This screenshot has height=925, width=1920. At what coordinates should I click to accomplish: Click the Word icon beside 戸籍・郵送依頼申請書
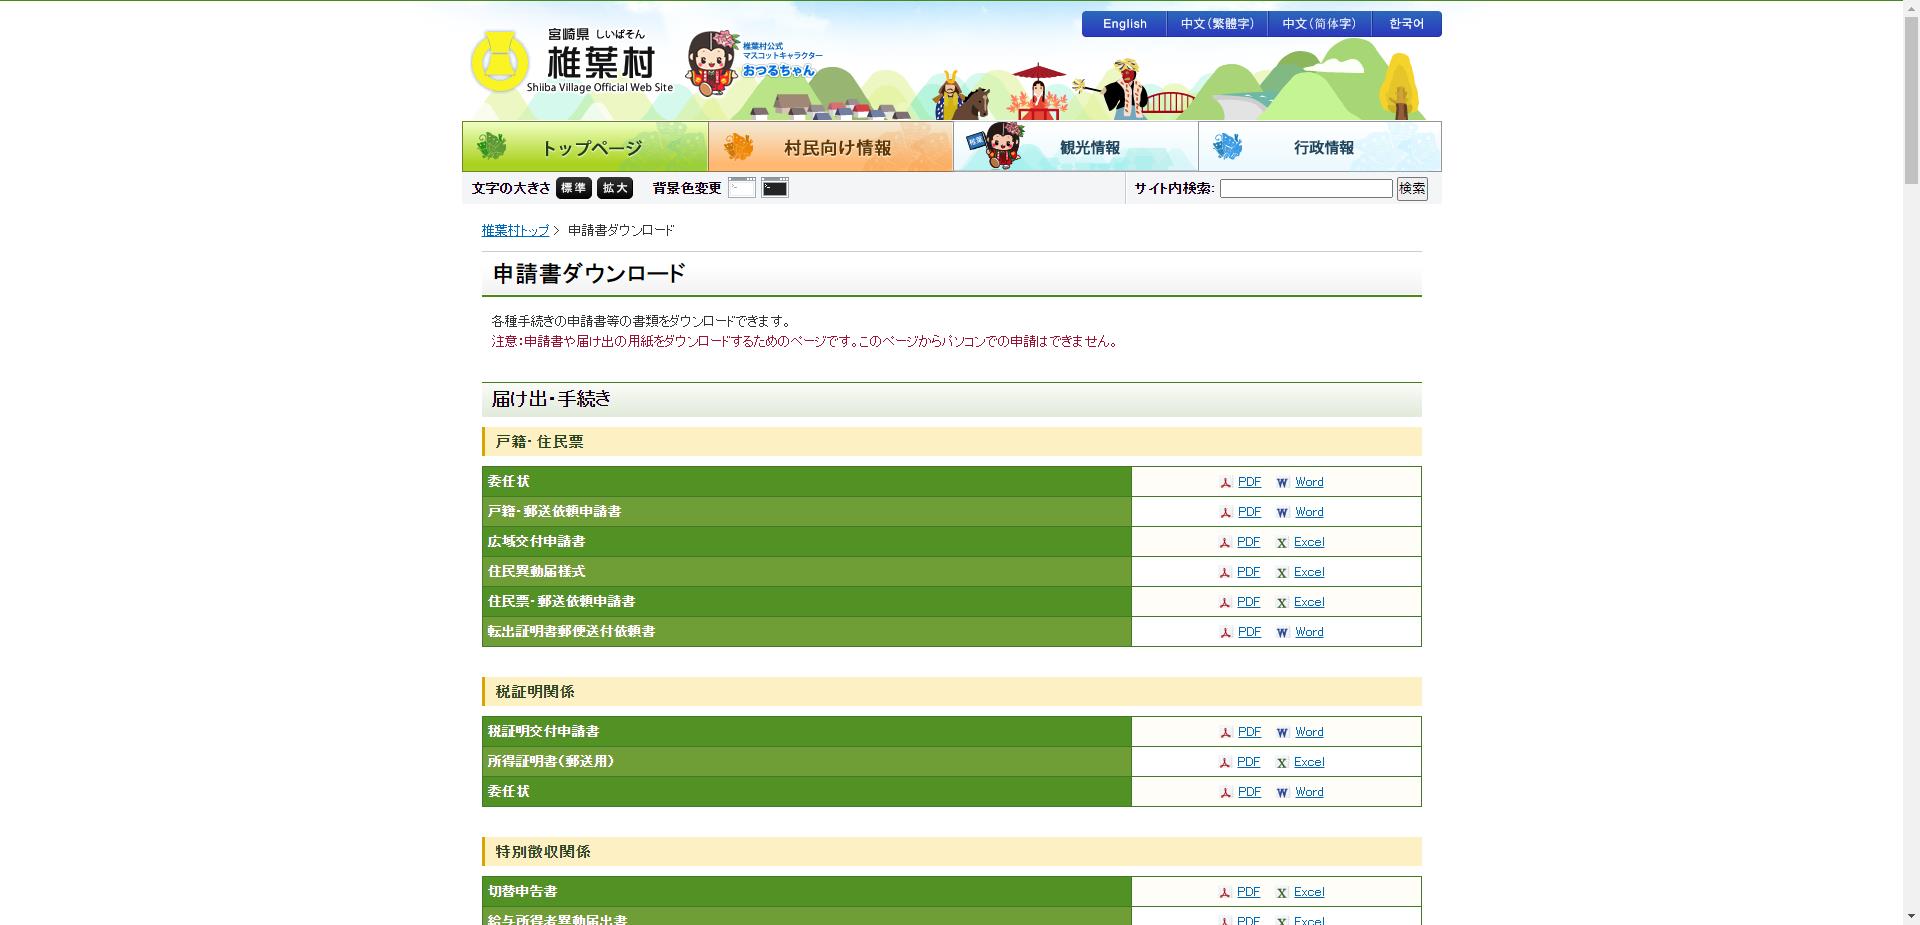(1284, 512)
